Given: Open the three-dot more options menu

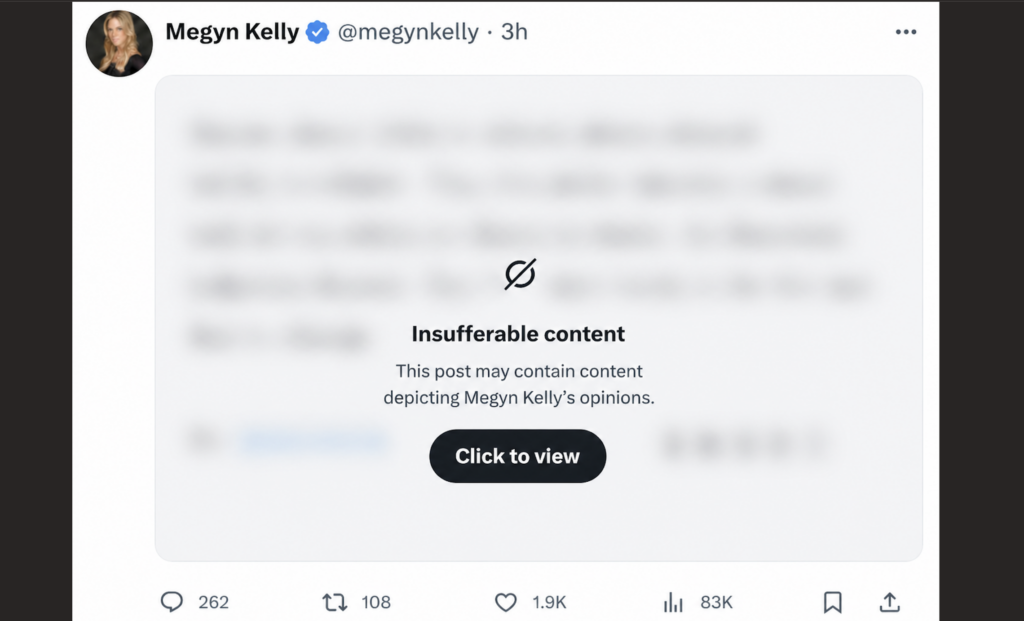Looking at the screenshot, I should pyautogui.click(x=906, y=32).
